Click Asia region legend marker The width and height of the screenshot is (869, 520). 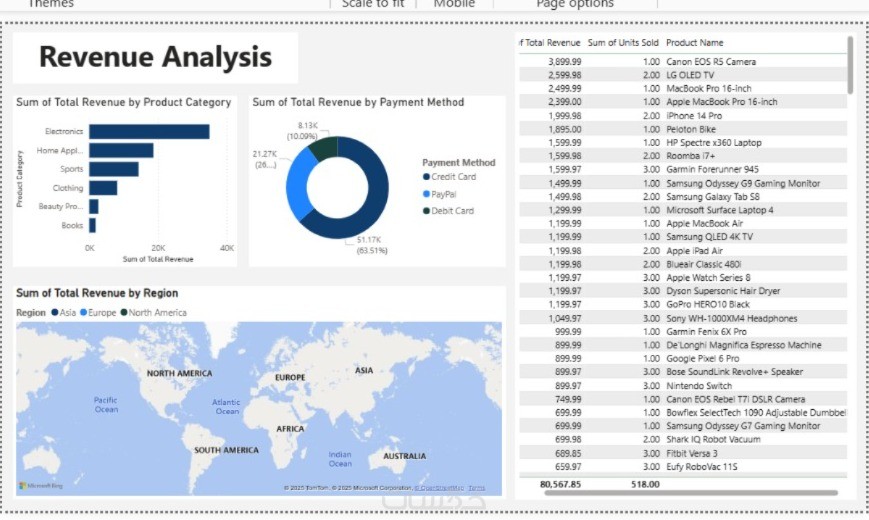[55, 313]
